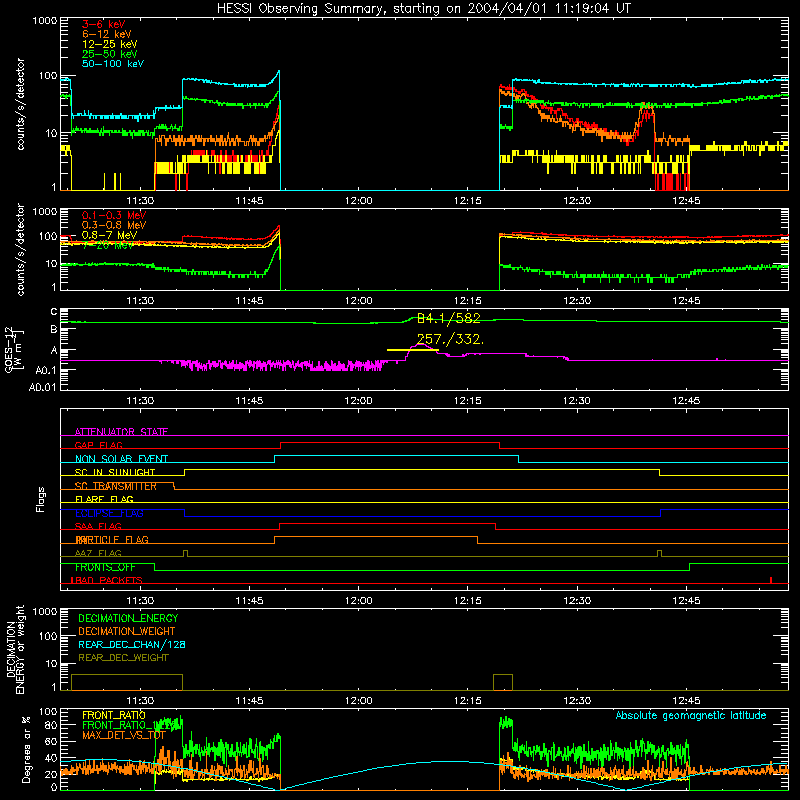Click the REAR_DEC_CHAN/128 legend label

132,645
